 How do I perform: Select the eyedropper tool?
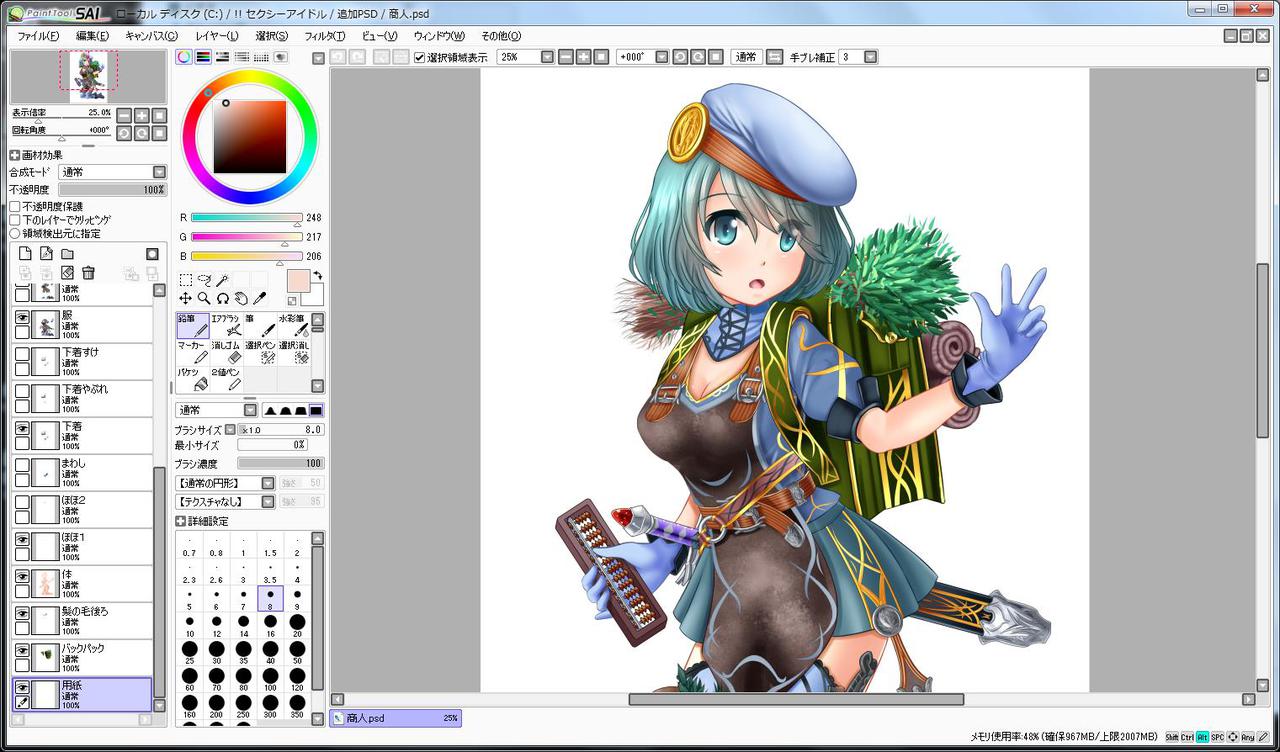pos(258,298)
